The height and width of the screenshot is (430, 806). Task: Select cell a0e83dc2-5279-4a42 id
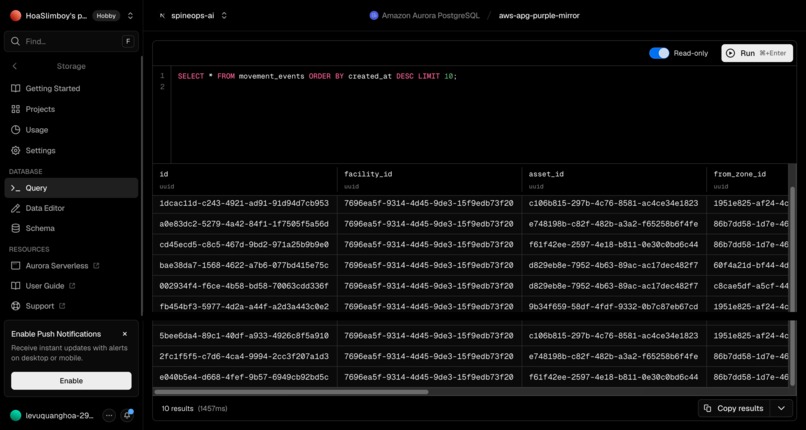click(244, 224)
